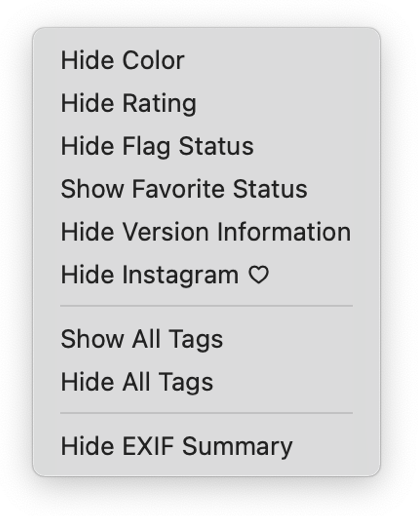
Task: Toggle rating visibility off
Action: pyautogui.click(x=206, y=103)
